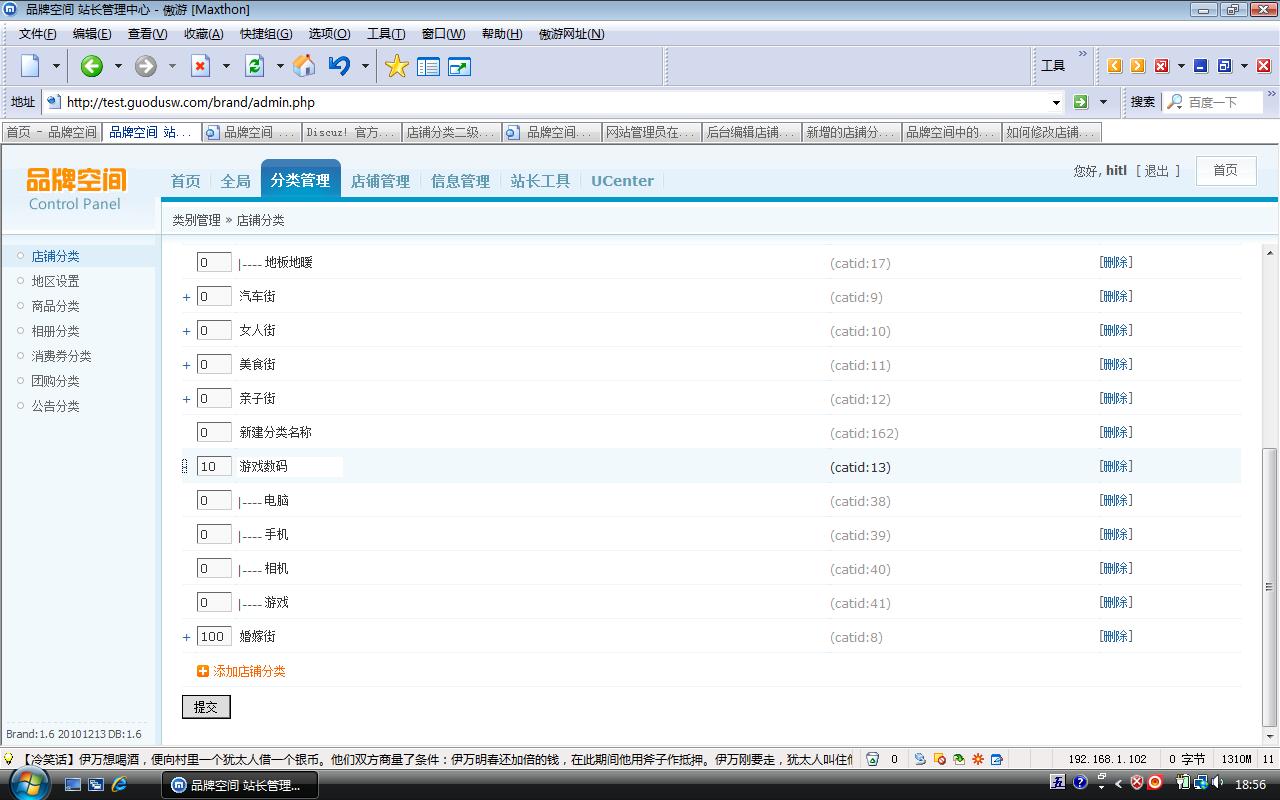Delete the 手机 subcategory via its 删除 link
The image size is (1280, 800).
1116,535
